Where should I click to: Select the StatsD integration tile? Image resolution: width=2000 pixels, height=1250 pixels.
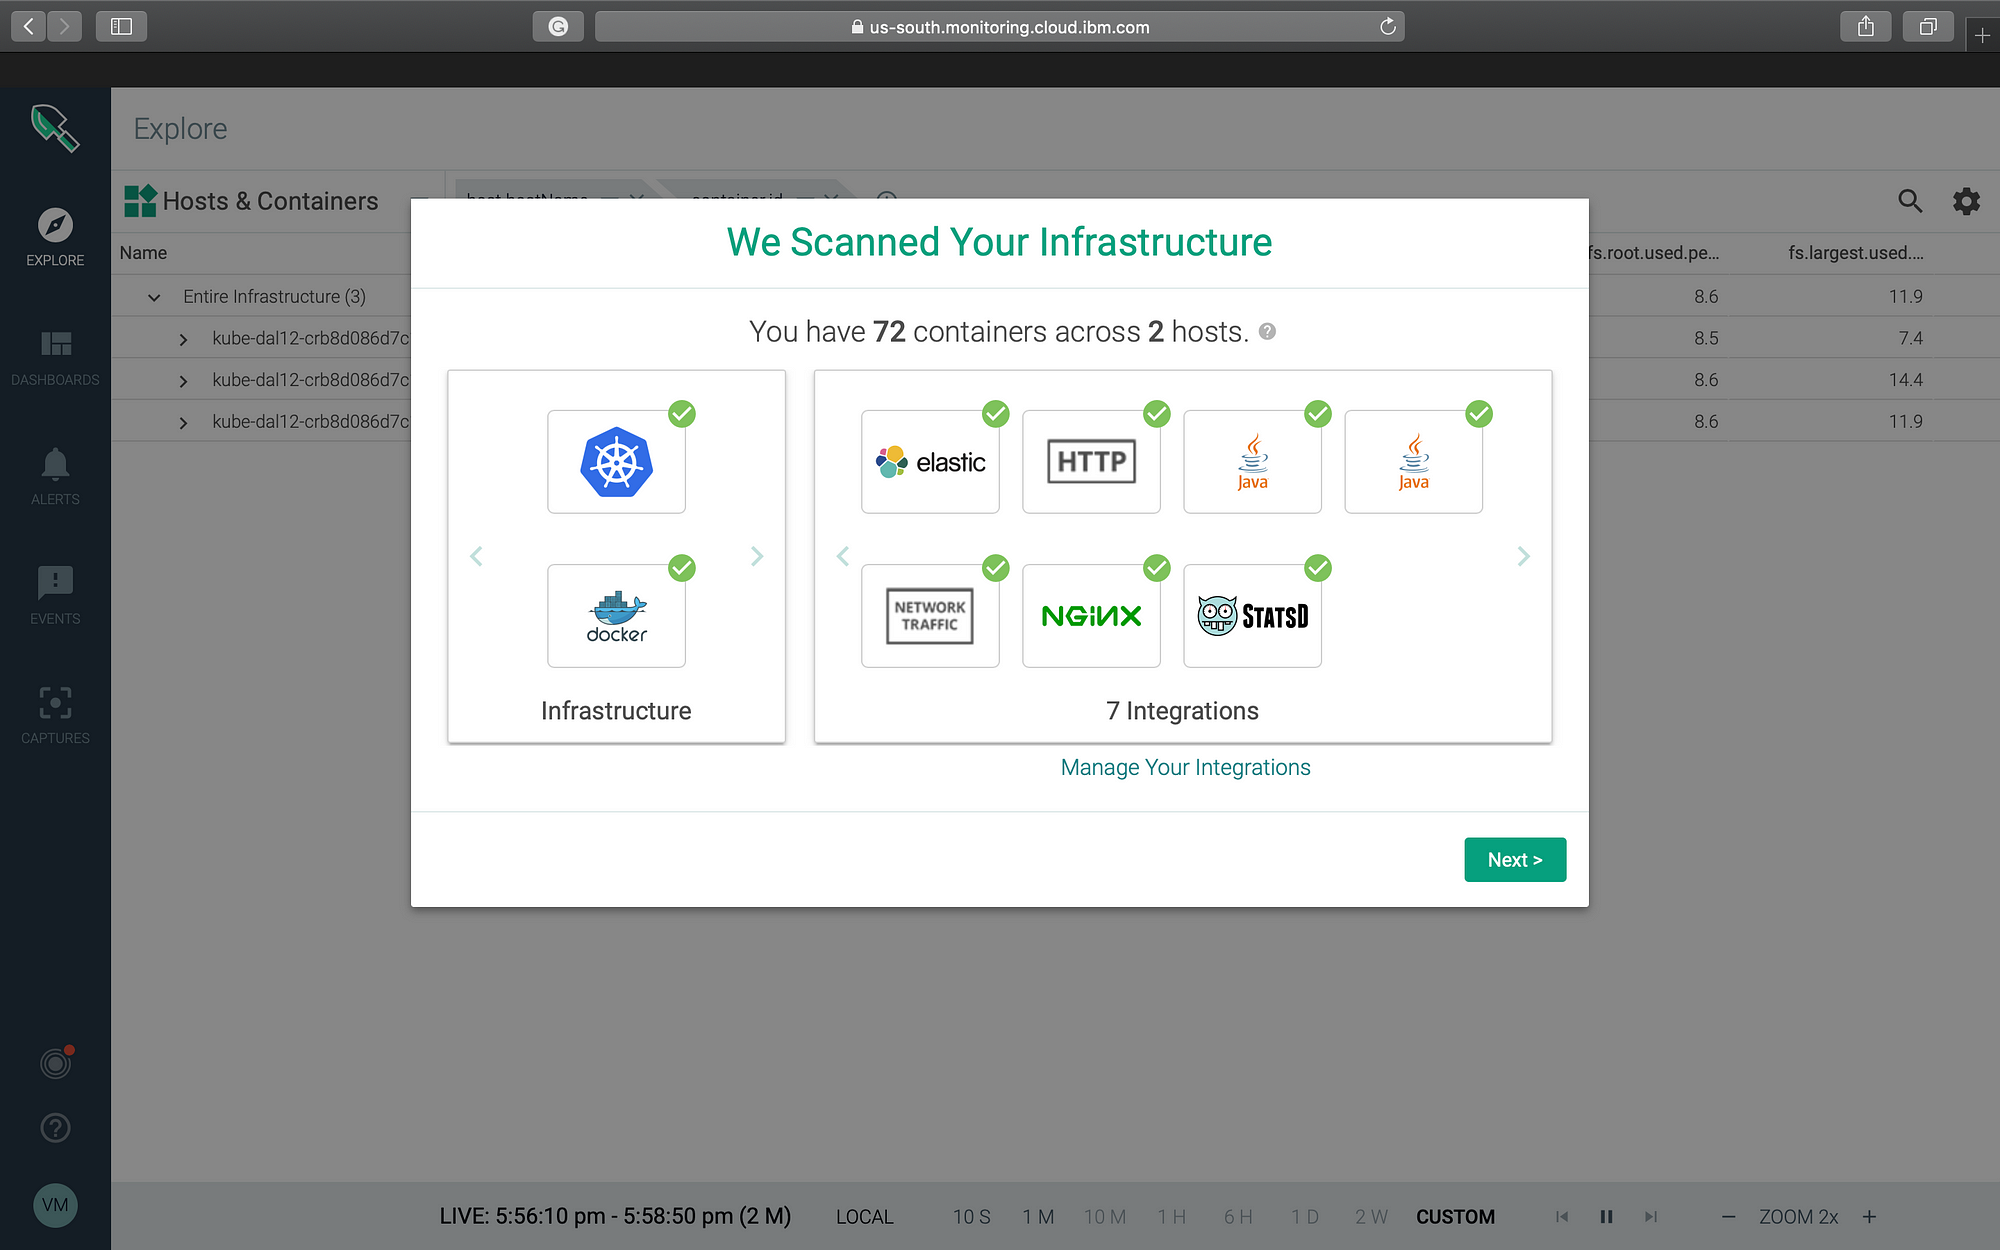(1252, 616)
